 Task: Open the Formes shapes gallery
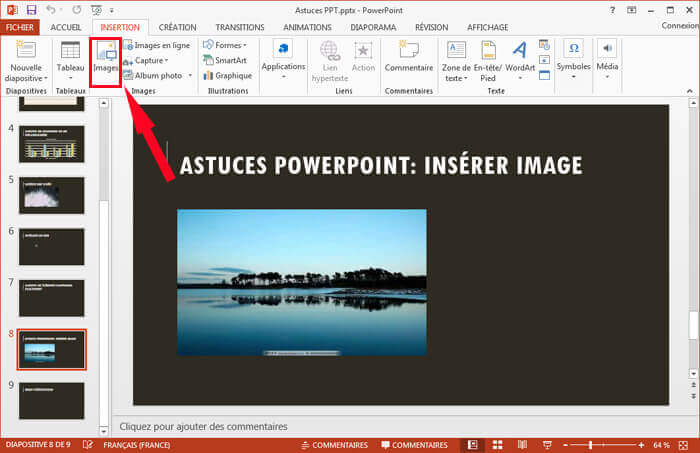tap(225, 45)
